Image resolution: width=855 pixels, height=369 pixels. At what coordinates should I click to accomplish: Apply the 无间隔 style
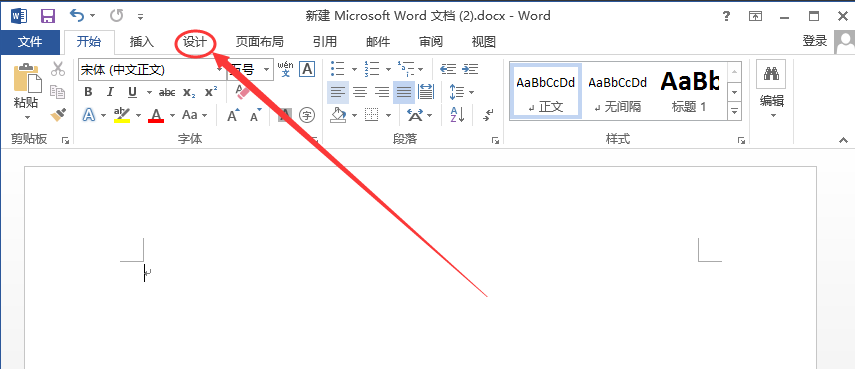[x=617, y=90]
